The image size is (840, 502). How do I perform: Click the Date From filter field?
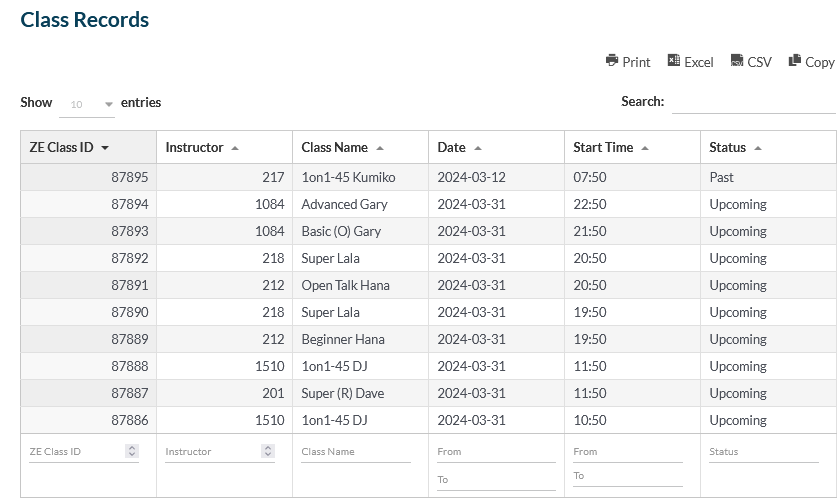(496, 452)
